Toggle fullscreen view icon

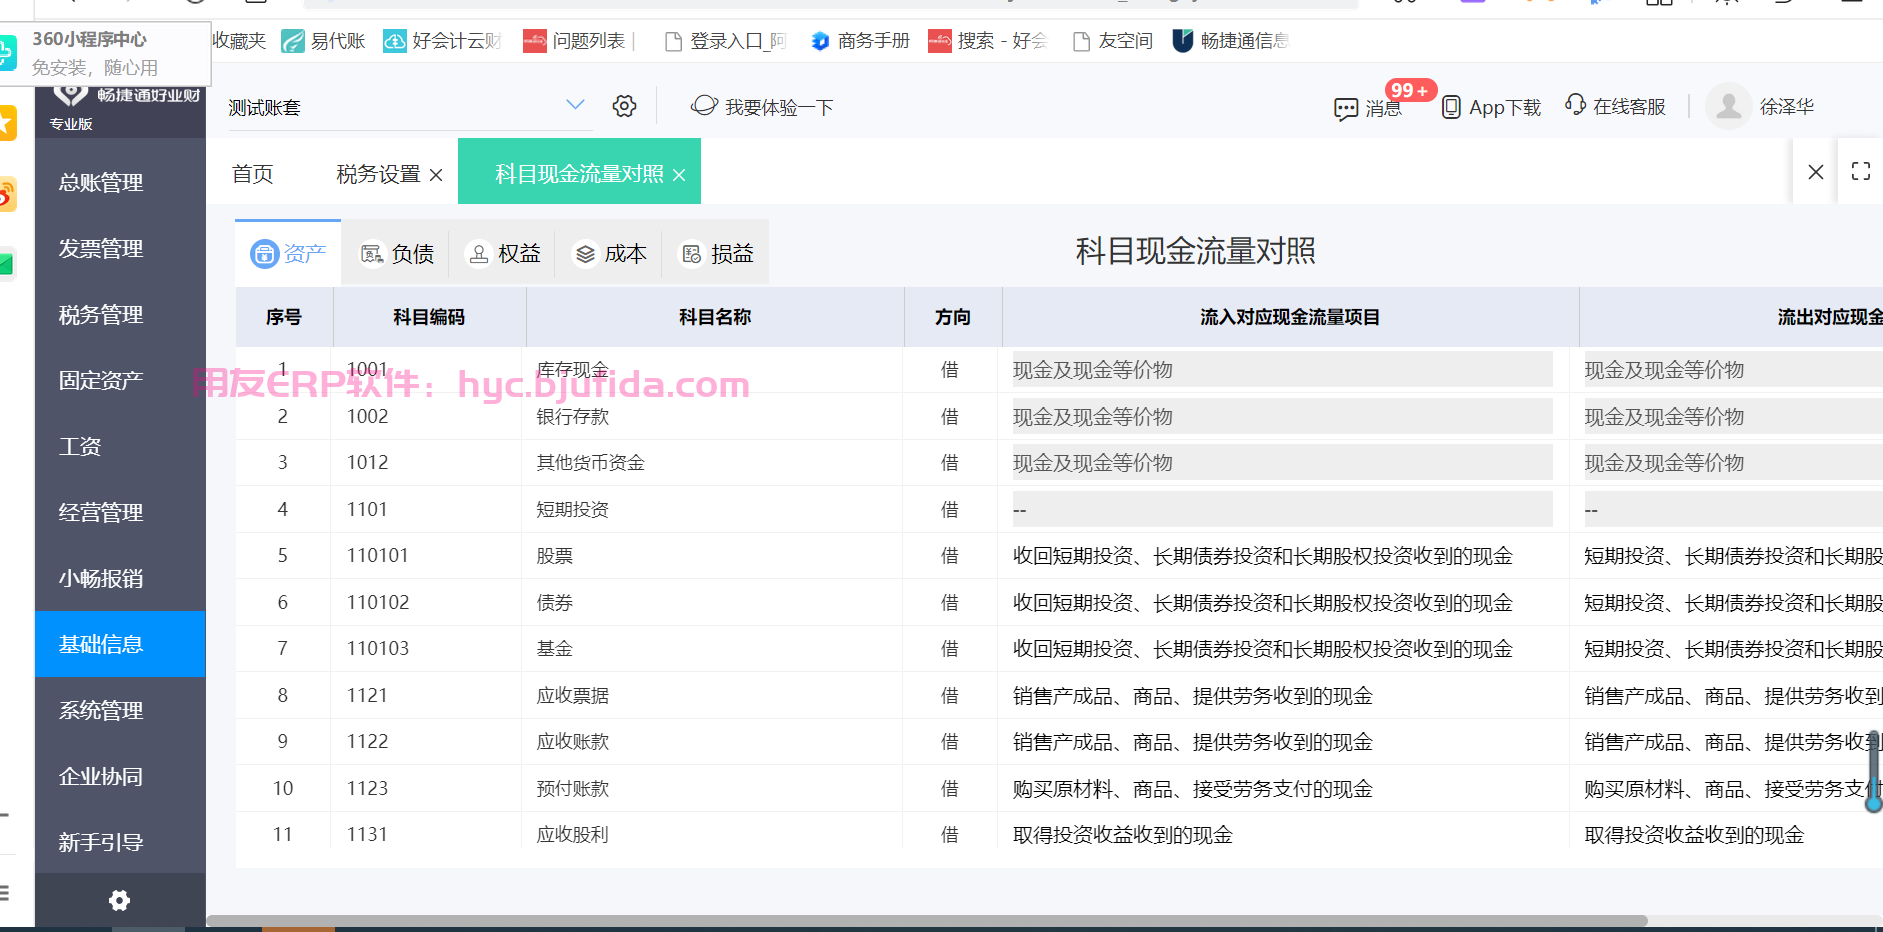pos(1861,171)
